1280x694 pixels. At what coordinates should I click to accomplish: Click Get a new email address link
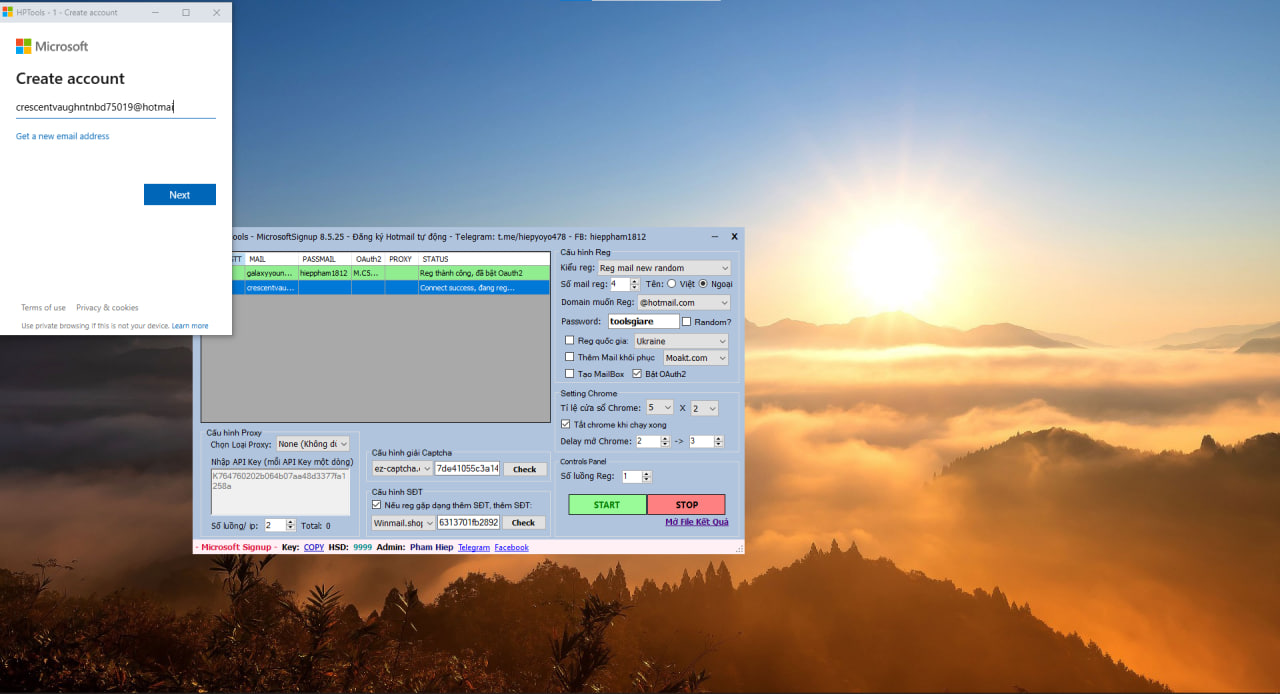[63, 136]
